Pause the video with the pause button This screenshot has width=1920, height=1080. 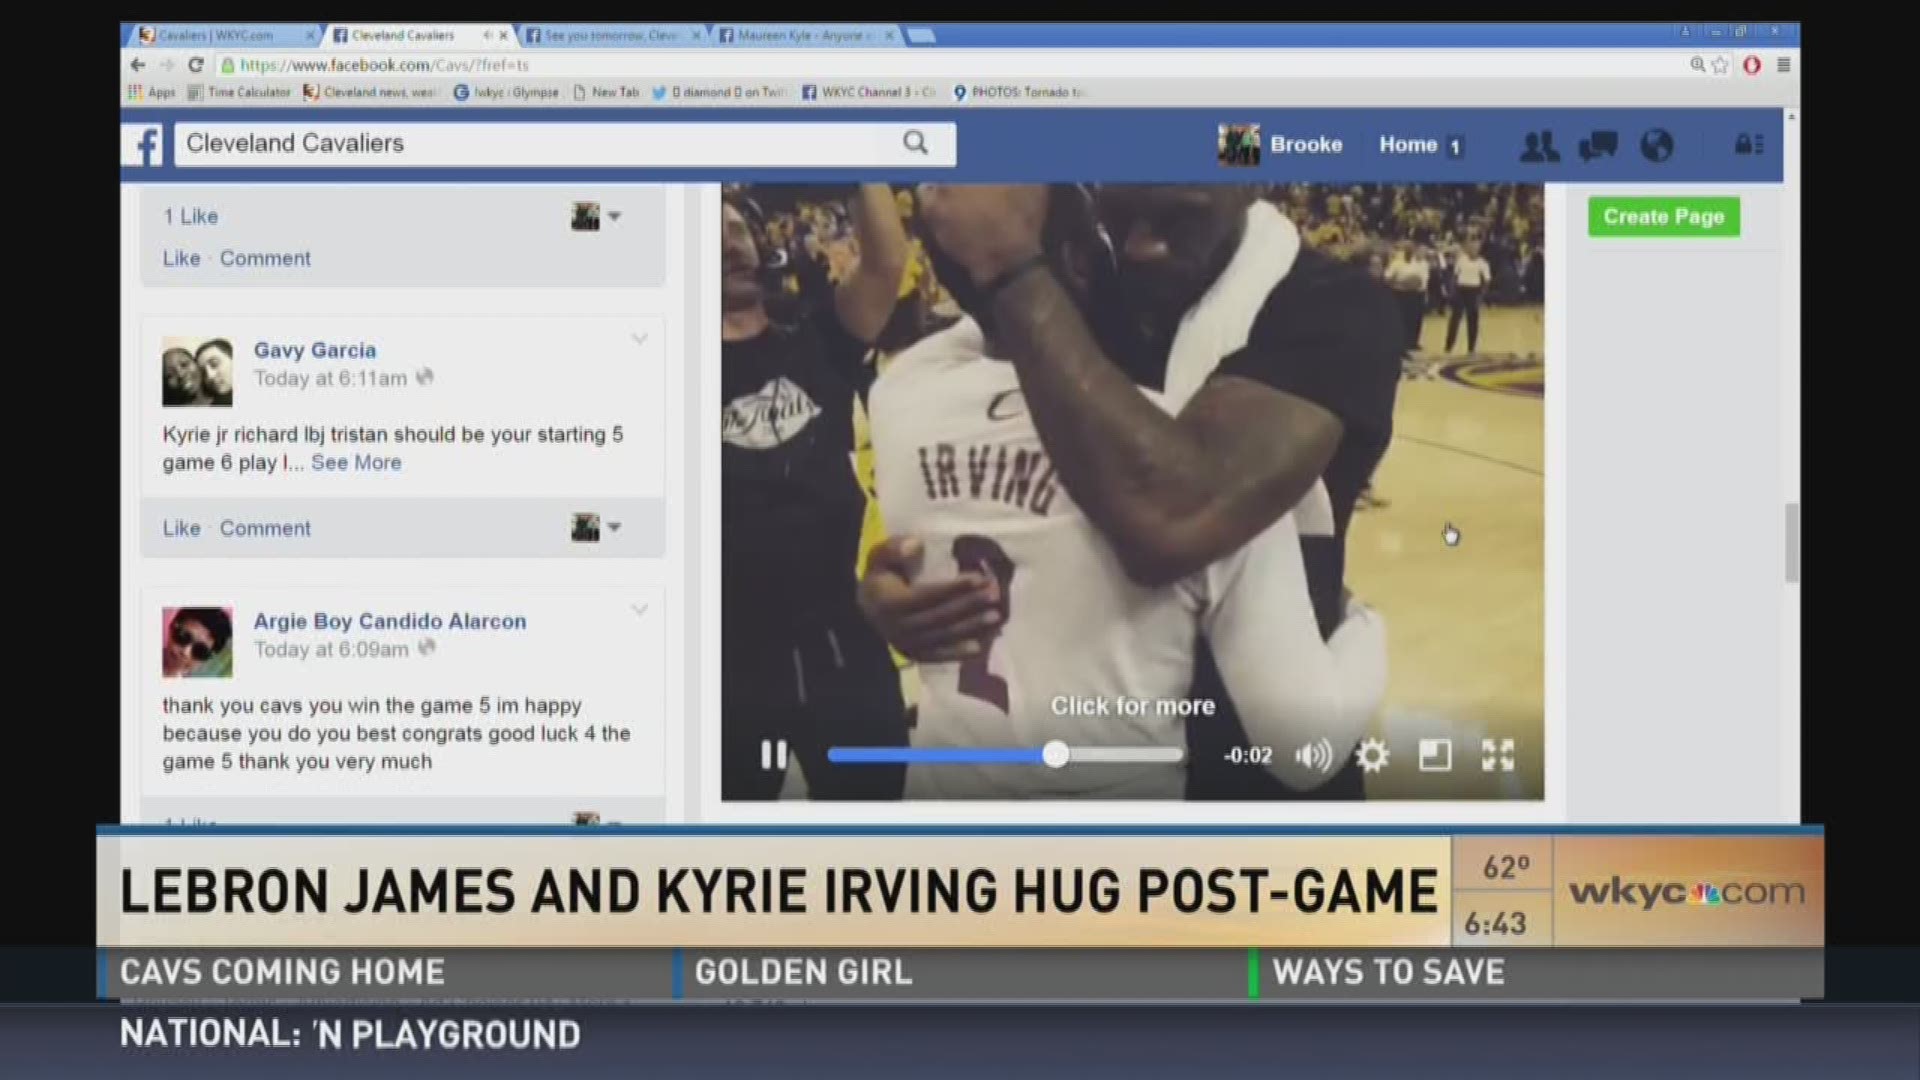pyautogui.click(x=773, y=755)
